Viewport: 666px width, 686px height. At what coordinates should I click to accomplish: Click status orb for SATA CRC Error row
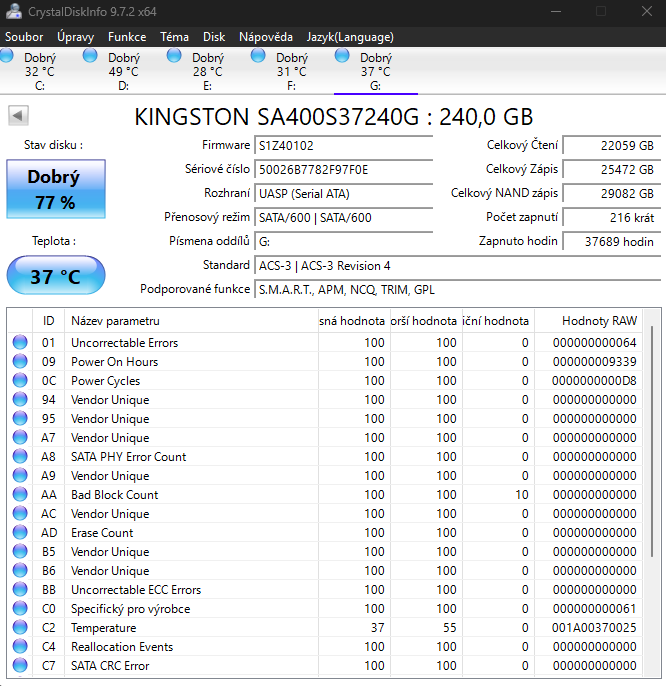pyautogui.click(x=20, y=665)
